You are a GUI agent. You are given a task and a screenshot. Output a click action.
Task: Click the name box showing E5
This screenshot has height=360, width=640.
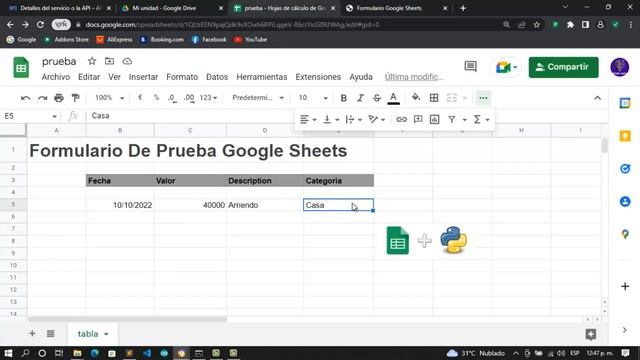click(30, 116)
